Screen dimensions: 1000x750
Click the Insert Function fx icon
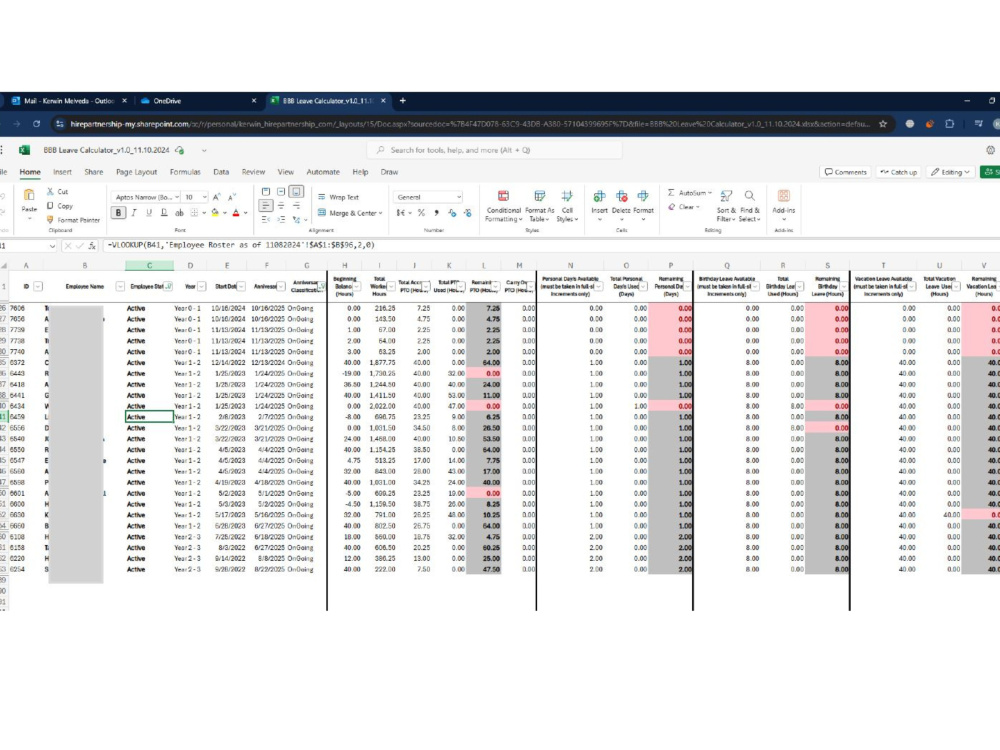(92, 245)
